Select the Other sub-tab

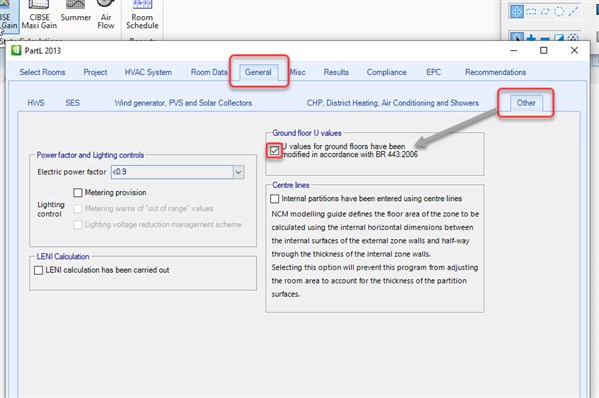coord(526,103)
